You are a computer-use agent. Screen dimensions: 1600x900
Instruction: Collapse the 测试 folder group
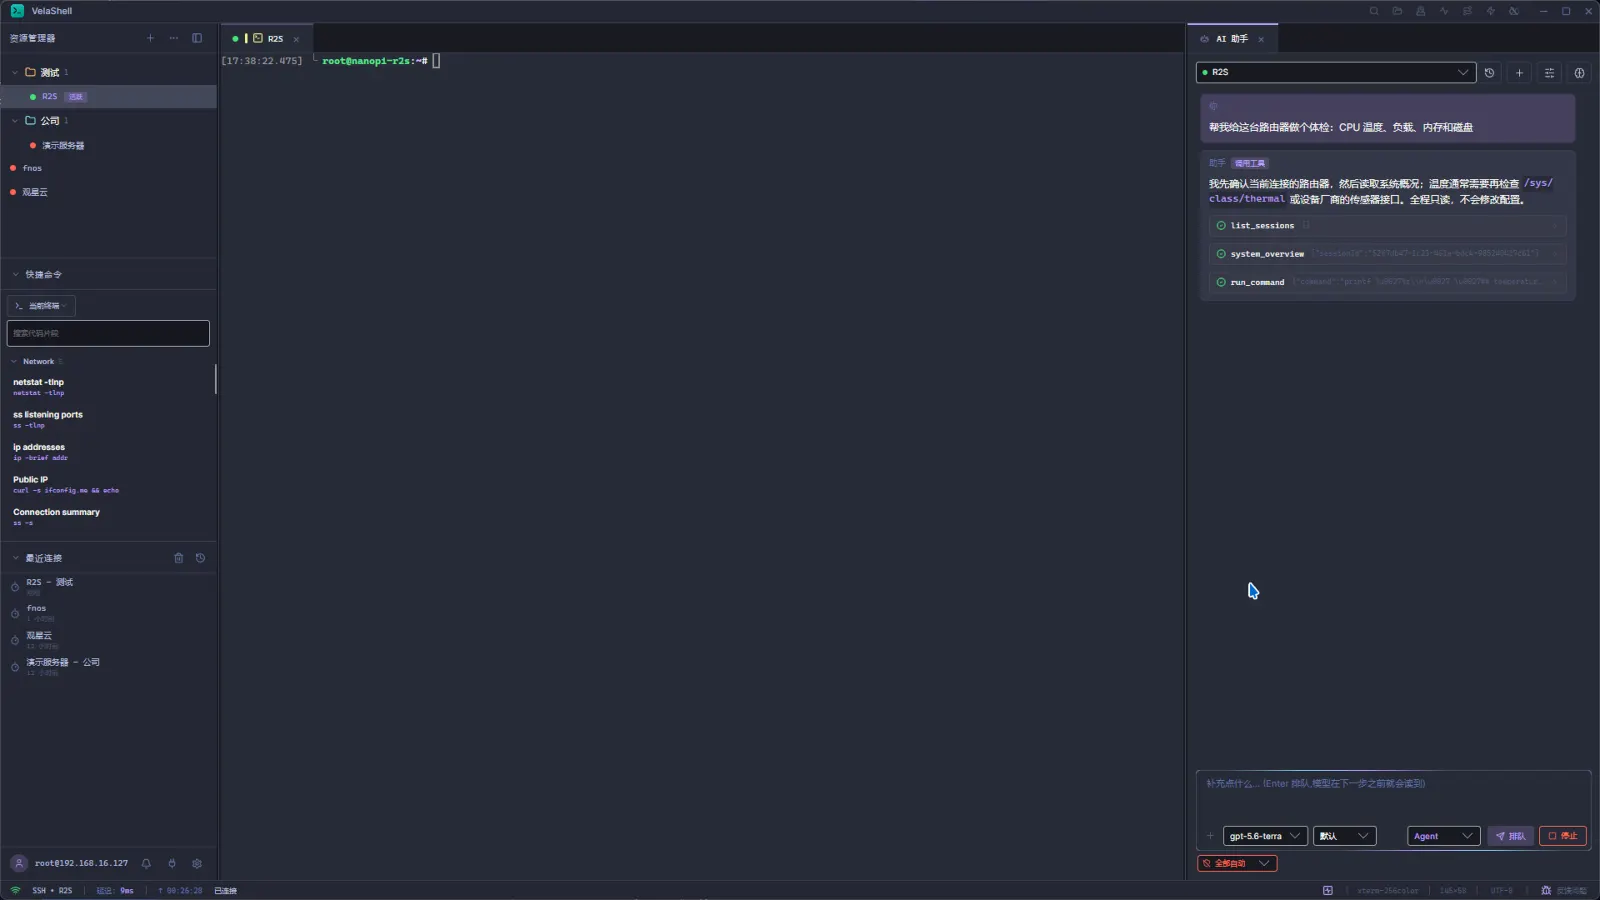click(15, 72)
